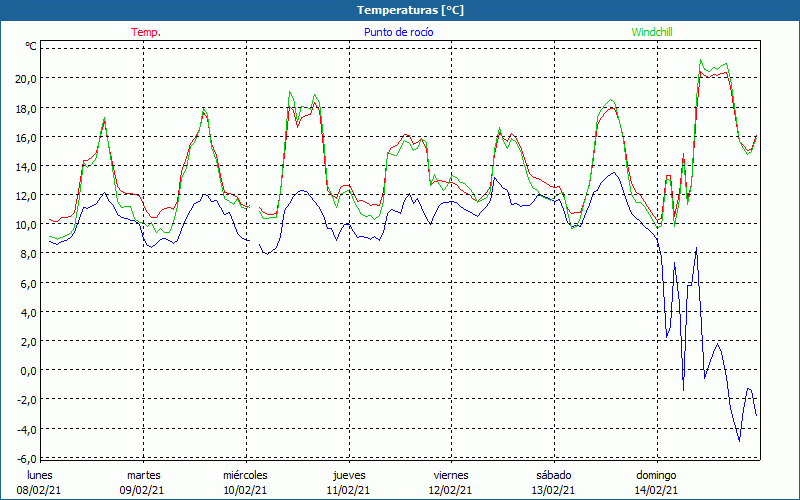The width and height of the screenshot is (800, 500).
Task: Click the '-2,0' y-axis value
Action: pyautogui.click(x=27, y=401)
